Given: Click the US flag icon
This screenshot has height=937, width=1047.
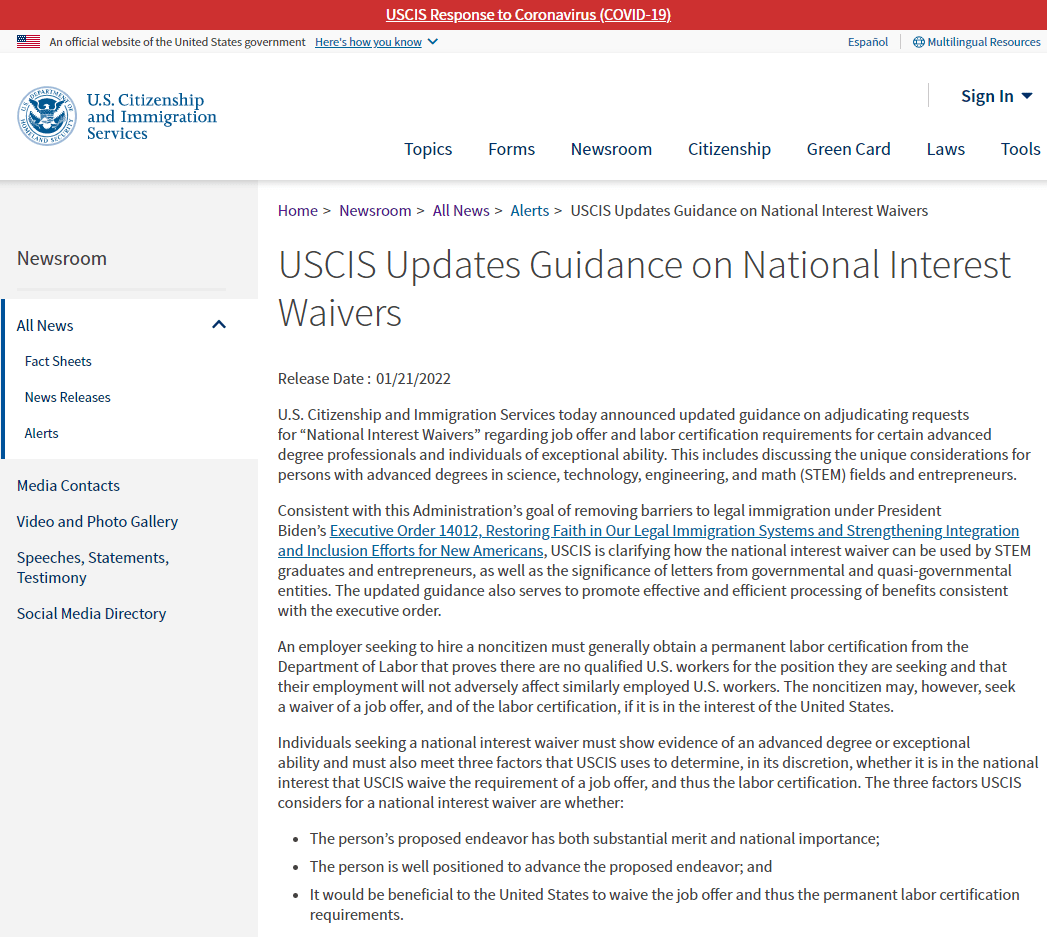Looking at the screenshot, I should pyautogui.click(x=28, y=41).
